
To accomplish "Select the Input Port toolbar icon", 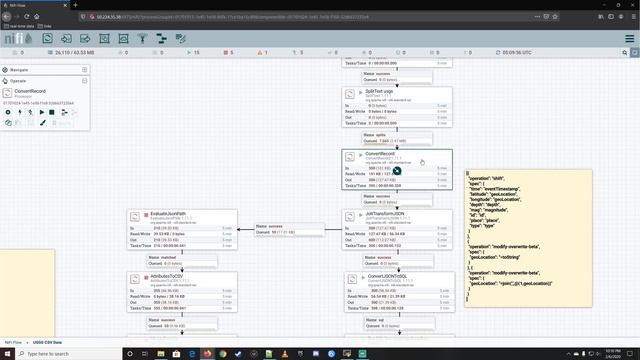I will (x=66, y=39).
